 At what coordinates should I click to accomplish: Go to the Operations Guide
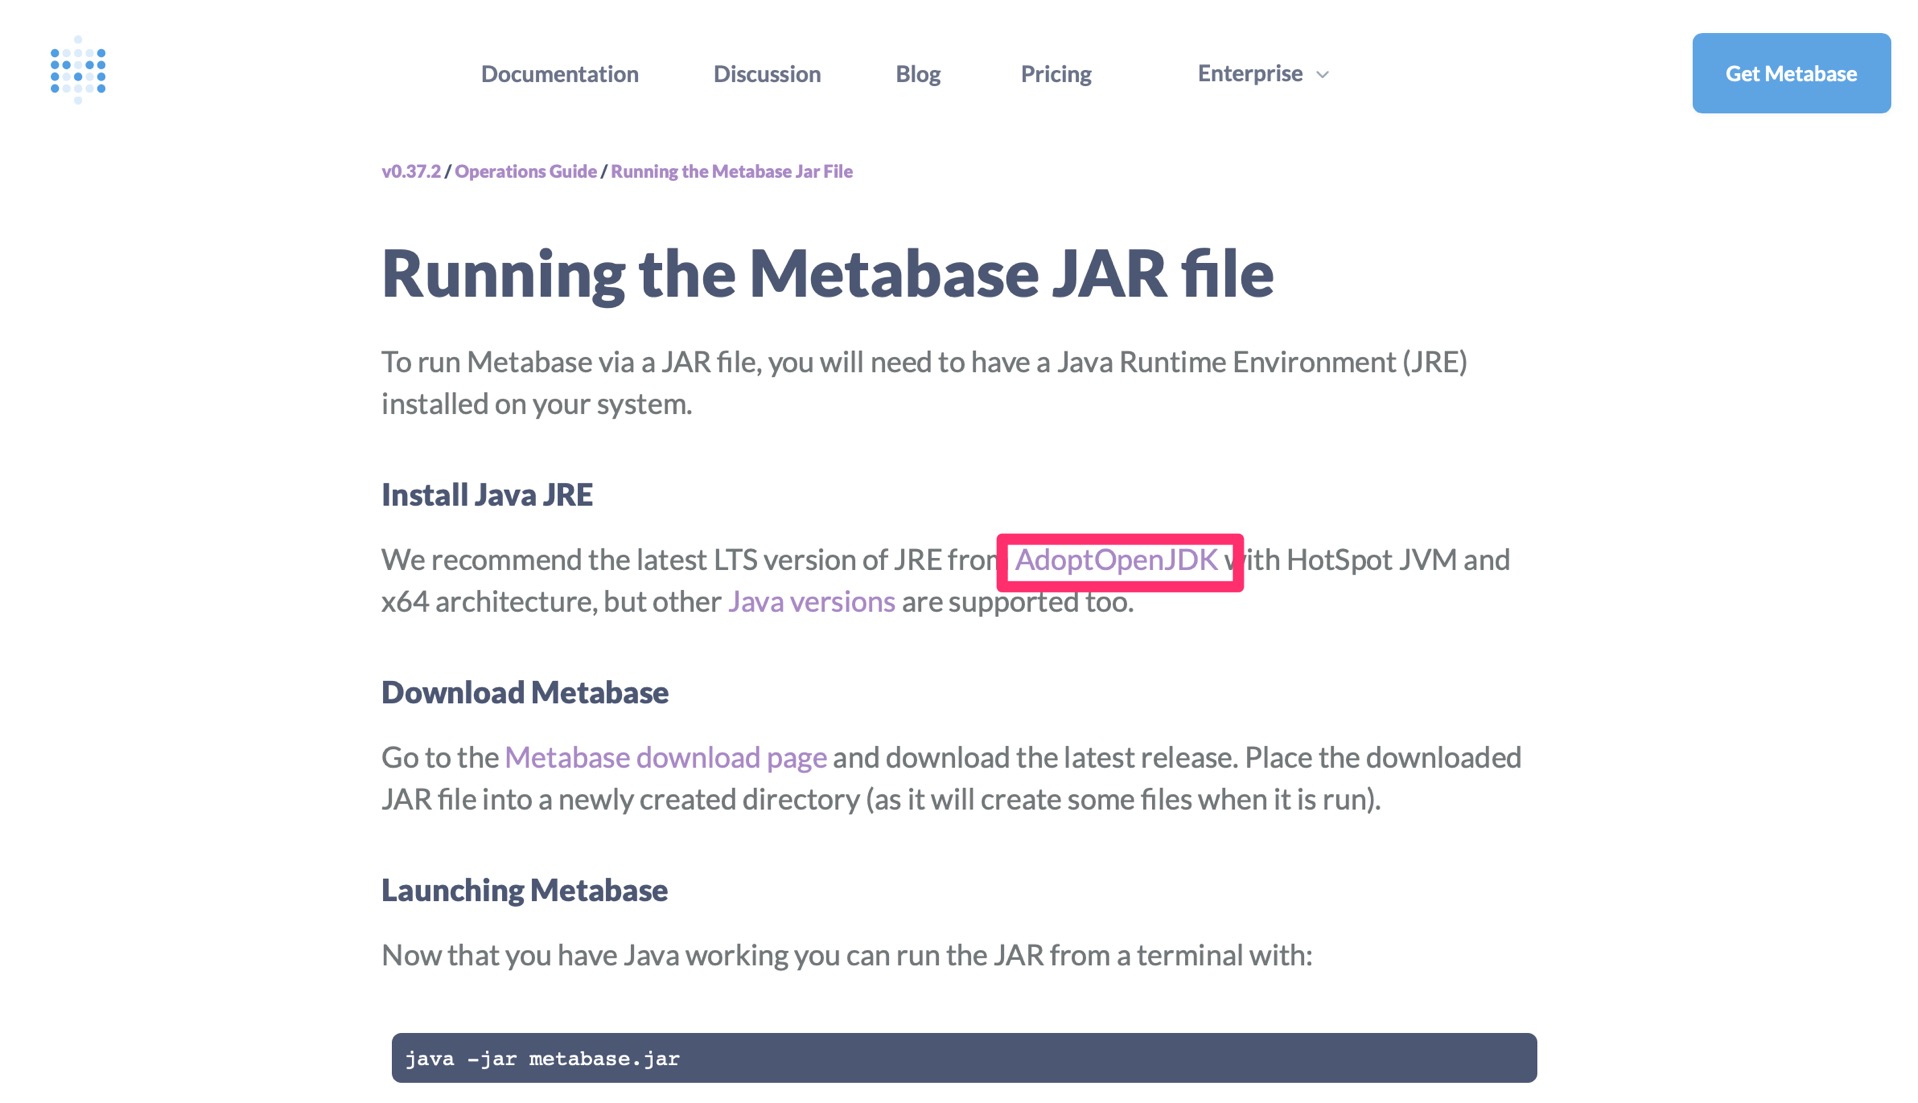click(525, 171)
